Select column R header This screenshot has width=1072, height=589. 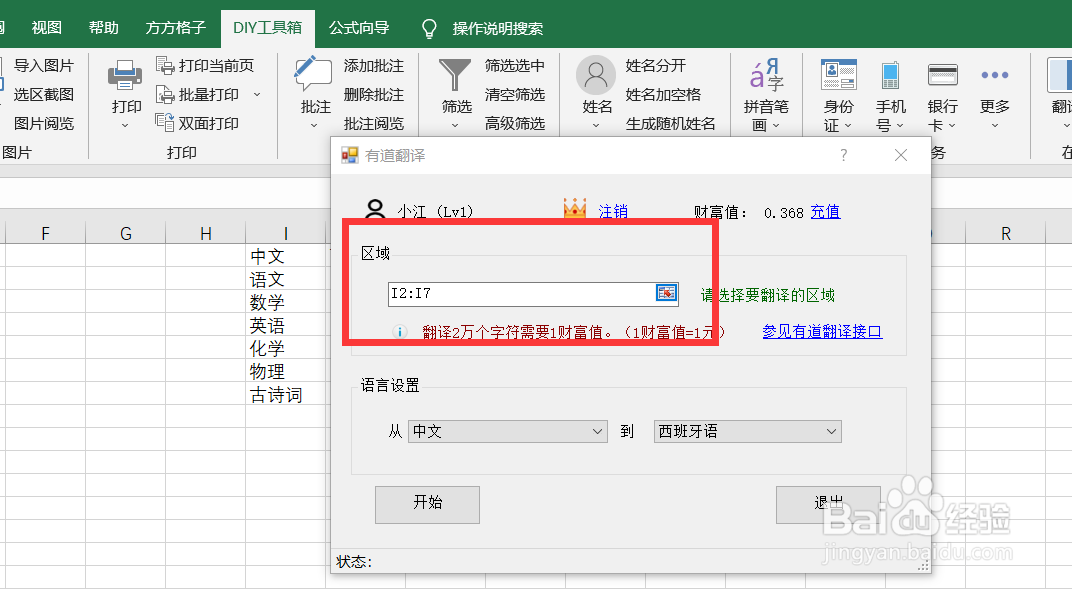pos(1006,234)
